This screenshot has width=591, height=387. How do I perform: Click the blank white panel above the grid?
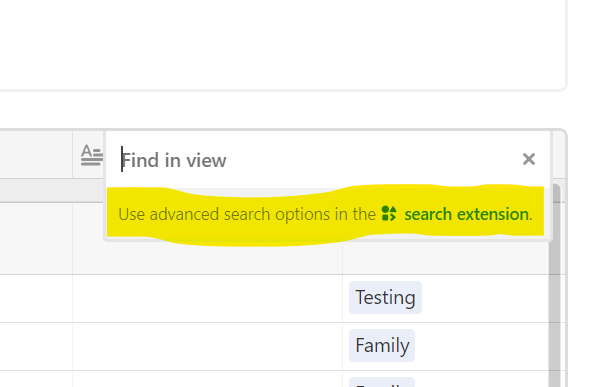[283, 43]
